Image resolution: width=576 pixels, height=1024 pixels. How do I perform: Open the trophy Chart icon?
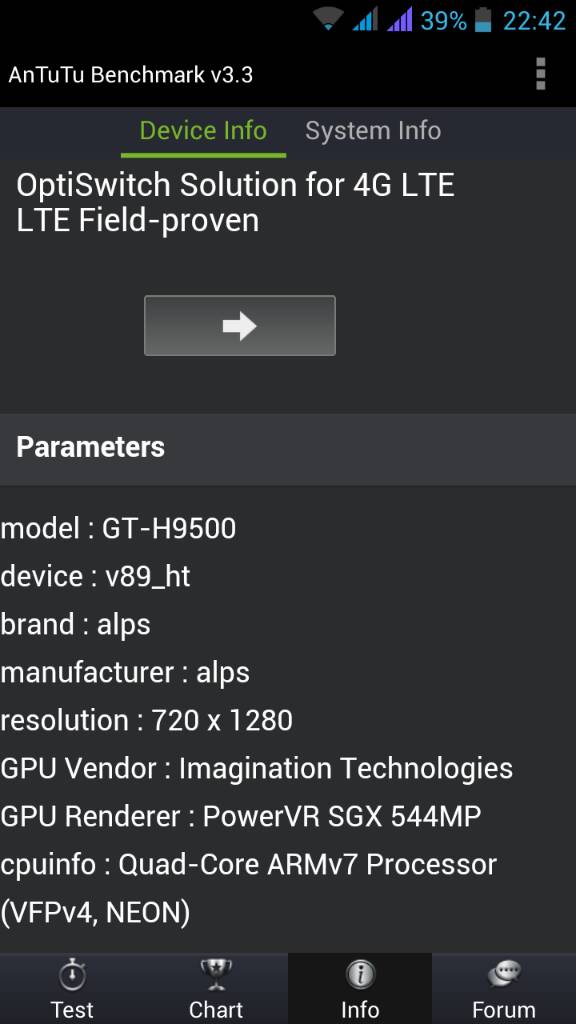216,976
